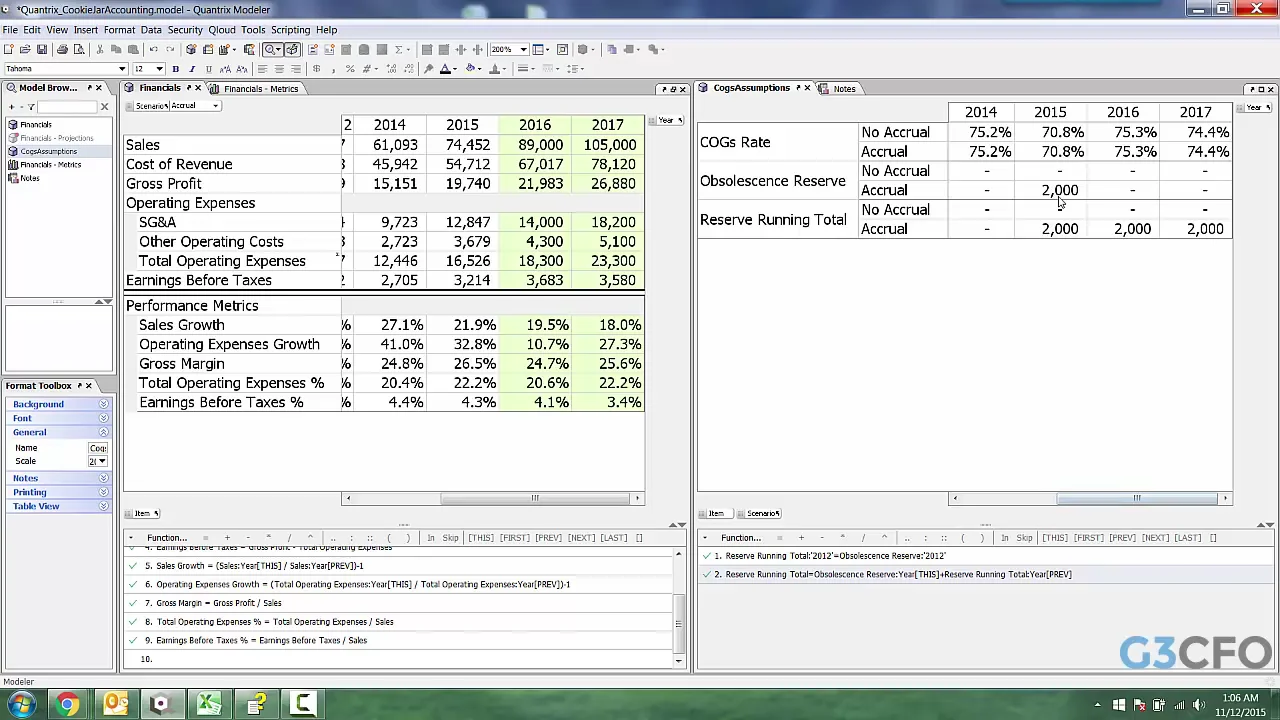Open the font size 12 dropdown
1280x720 pixels.
pyautogui.click(x=159, y=69)
